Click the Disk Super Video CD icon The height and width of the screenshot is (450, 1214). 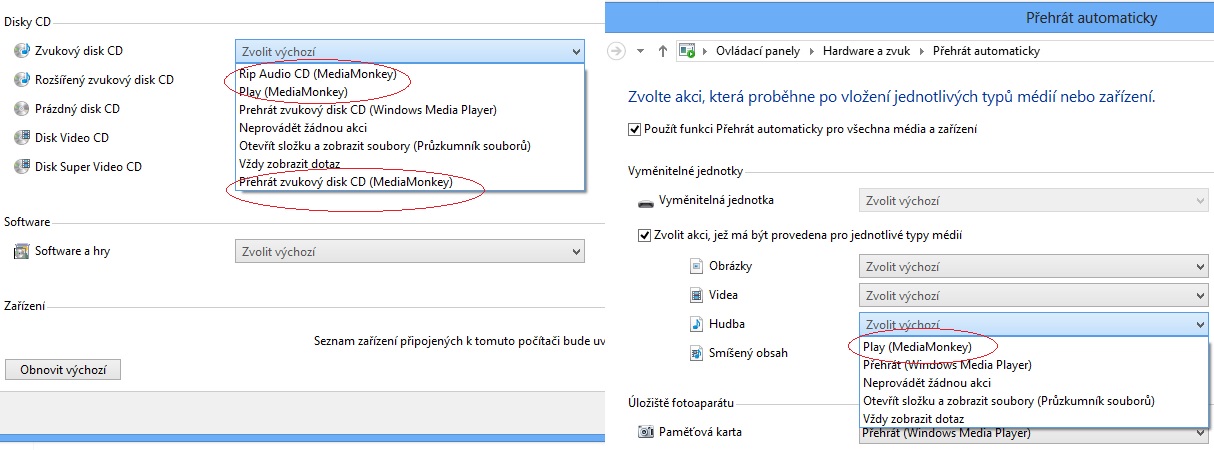[x=21, y=167]
